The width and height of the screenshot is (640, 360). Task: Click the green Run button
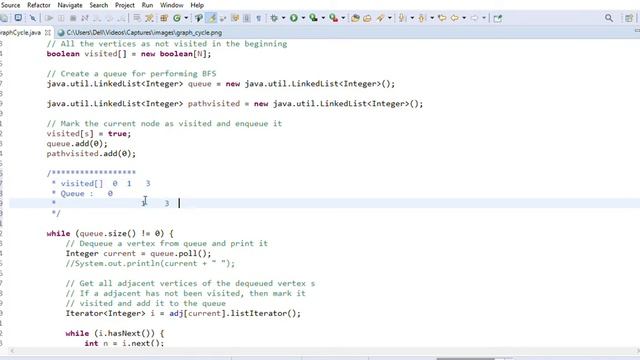tap(293, 18)
